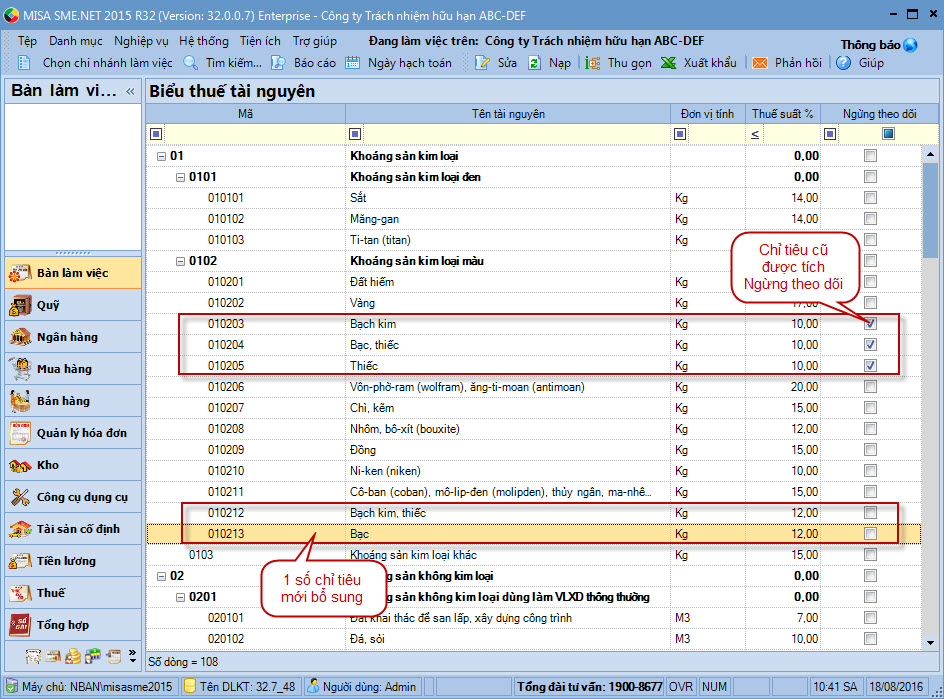Open the Thuế module icon
Image resolution: width=944 pixels, height=699 pixels.
(20, 593)
